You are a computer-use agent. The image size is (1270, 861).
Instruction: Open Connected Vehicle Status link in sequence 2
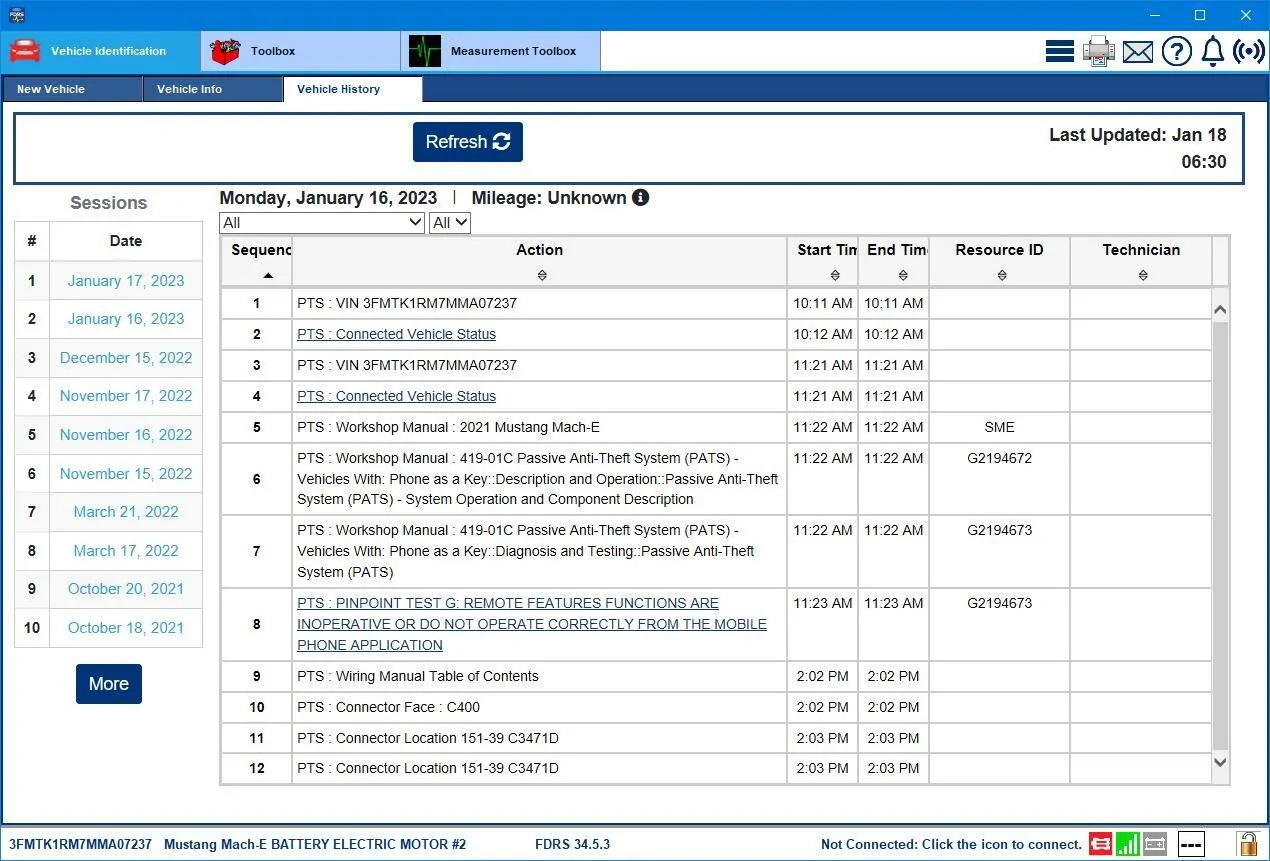[x=396, y=334]
